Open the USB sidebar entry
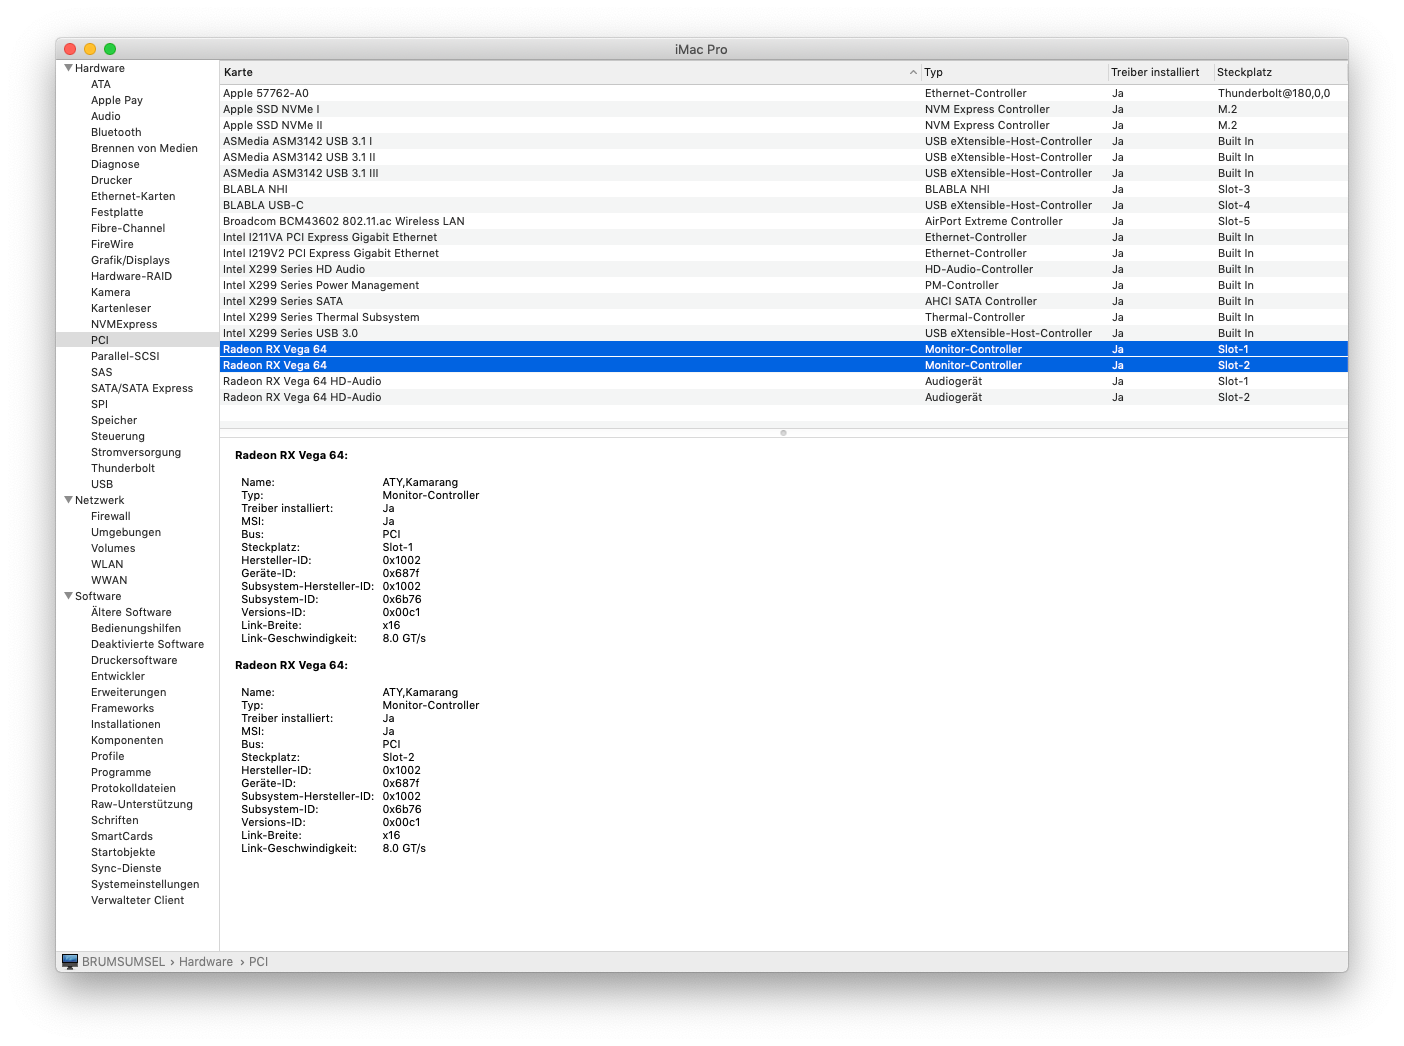 [x=102, y=484]
